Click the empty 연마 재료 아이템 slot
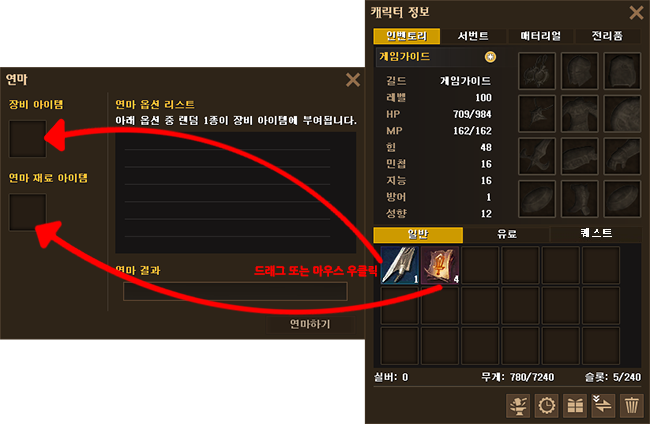This screenshot has height=424, width=650. click(x=28, y=212)
